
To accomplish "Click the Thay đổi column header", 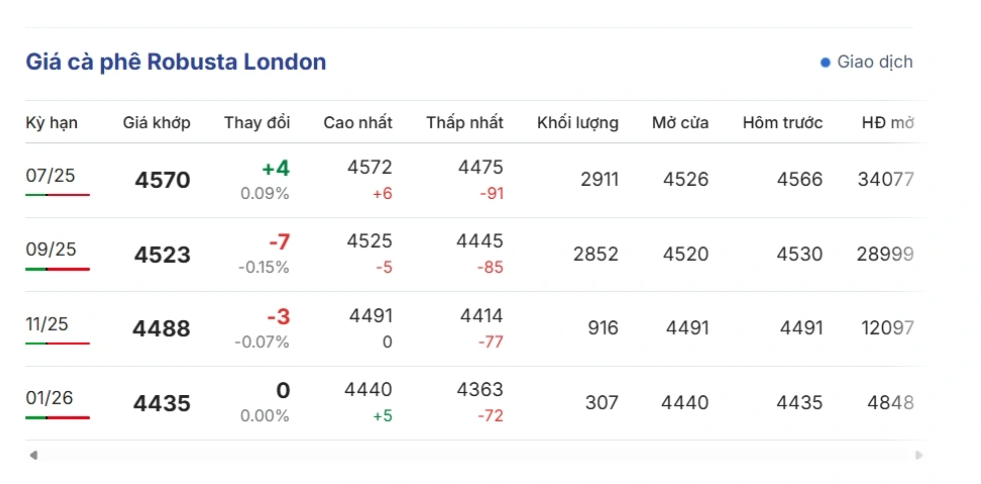I will (x=257, y=123).
